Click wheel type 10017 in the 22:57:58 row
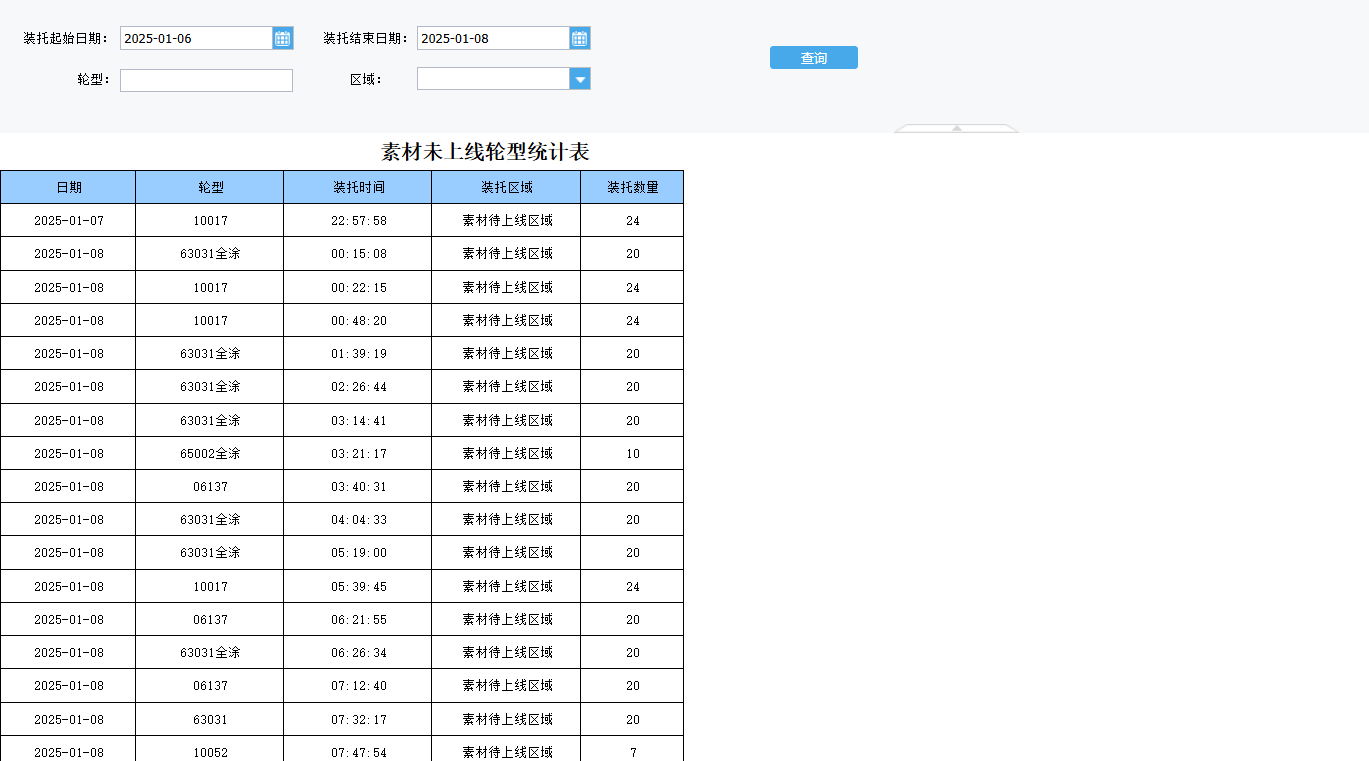The height and width of the screenshot is (761, 1369). (210, 221)
